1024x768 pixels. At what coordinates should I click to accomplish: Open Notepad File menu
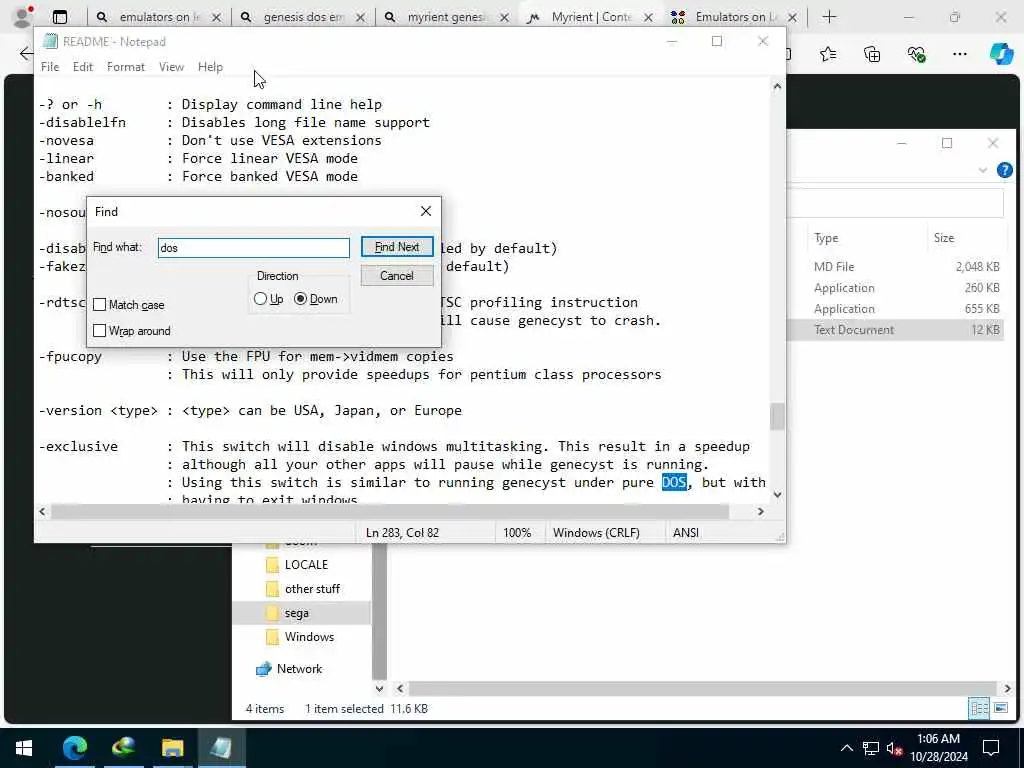pos(50,67)
